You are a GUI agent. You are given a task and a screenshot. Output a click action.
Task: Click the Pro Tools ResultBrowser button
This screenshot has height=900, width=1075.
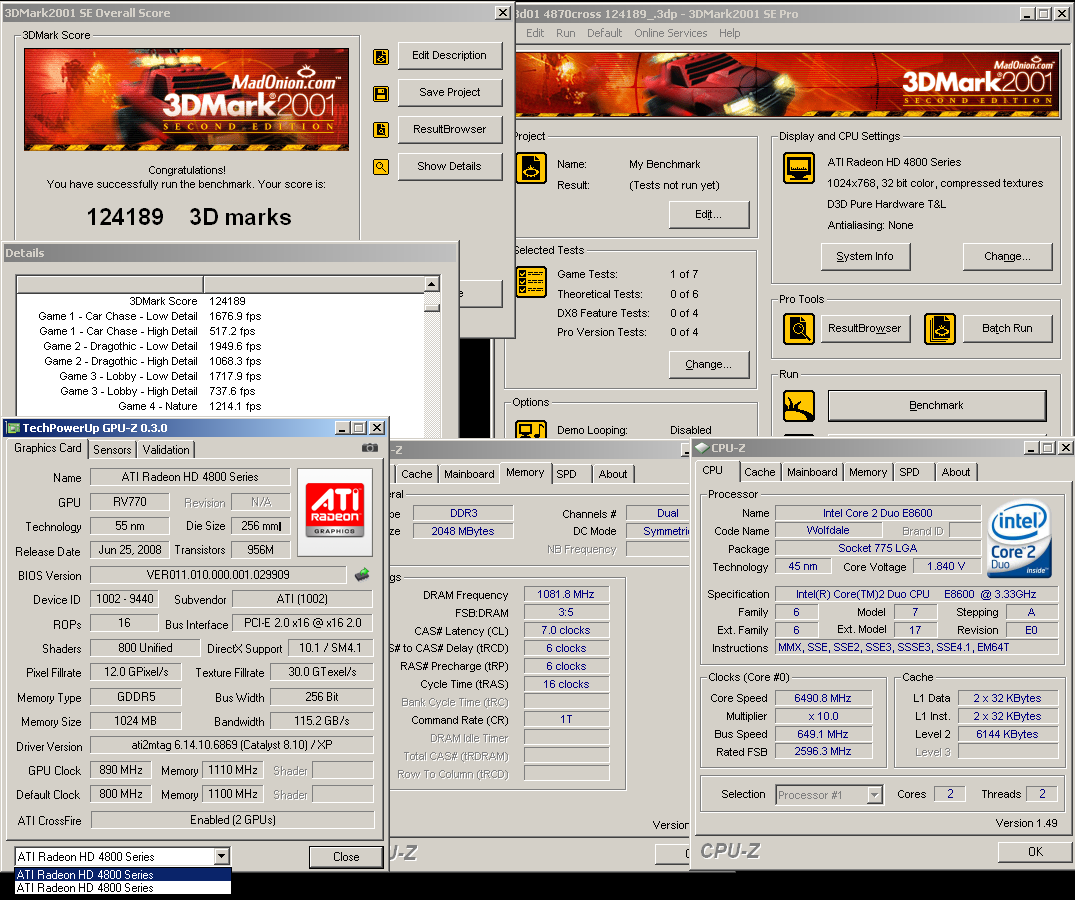point(865,328)
